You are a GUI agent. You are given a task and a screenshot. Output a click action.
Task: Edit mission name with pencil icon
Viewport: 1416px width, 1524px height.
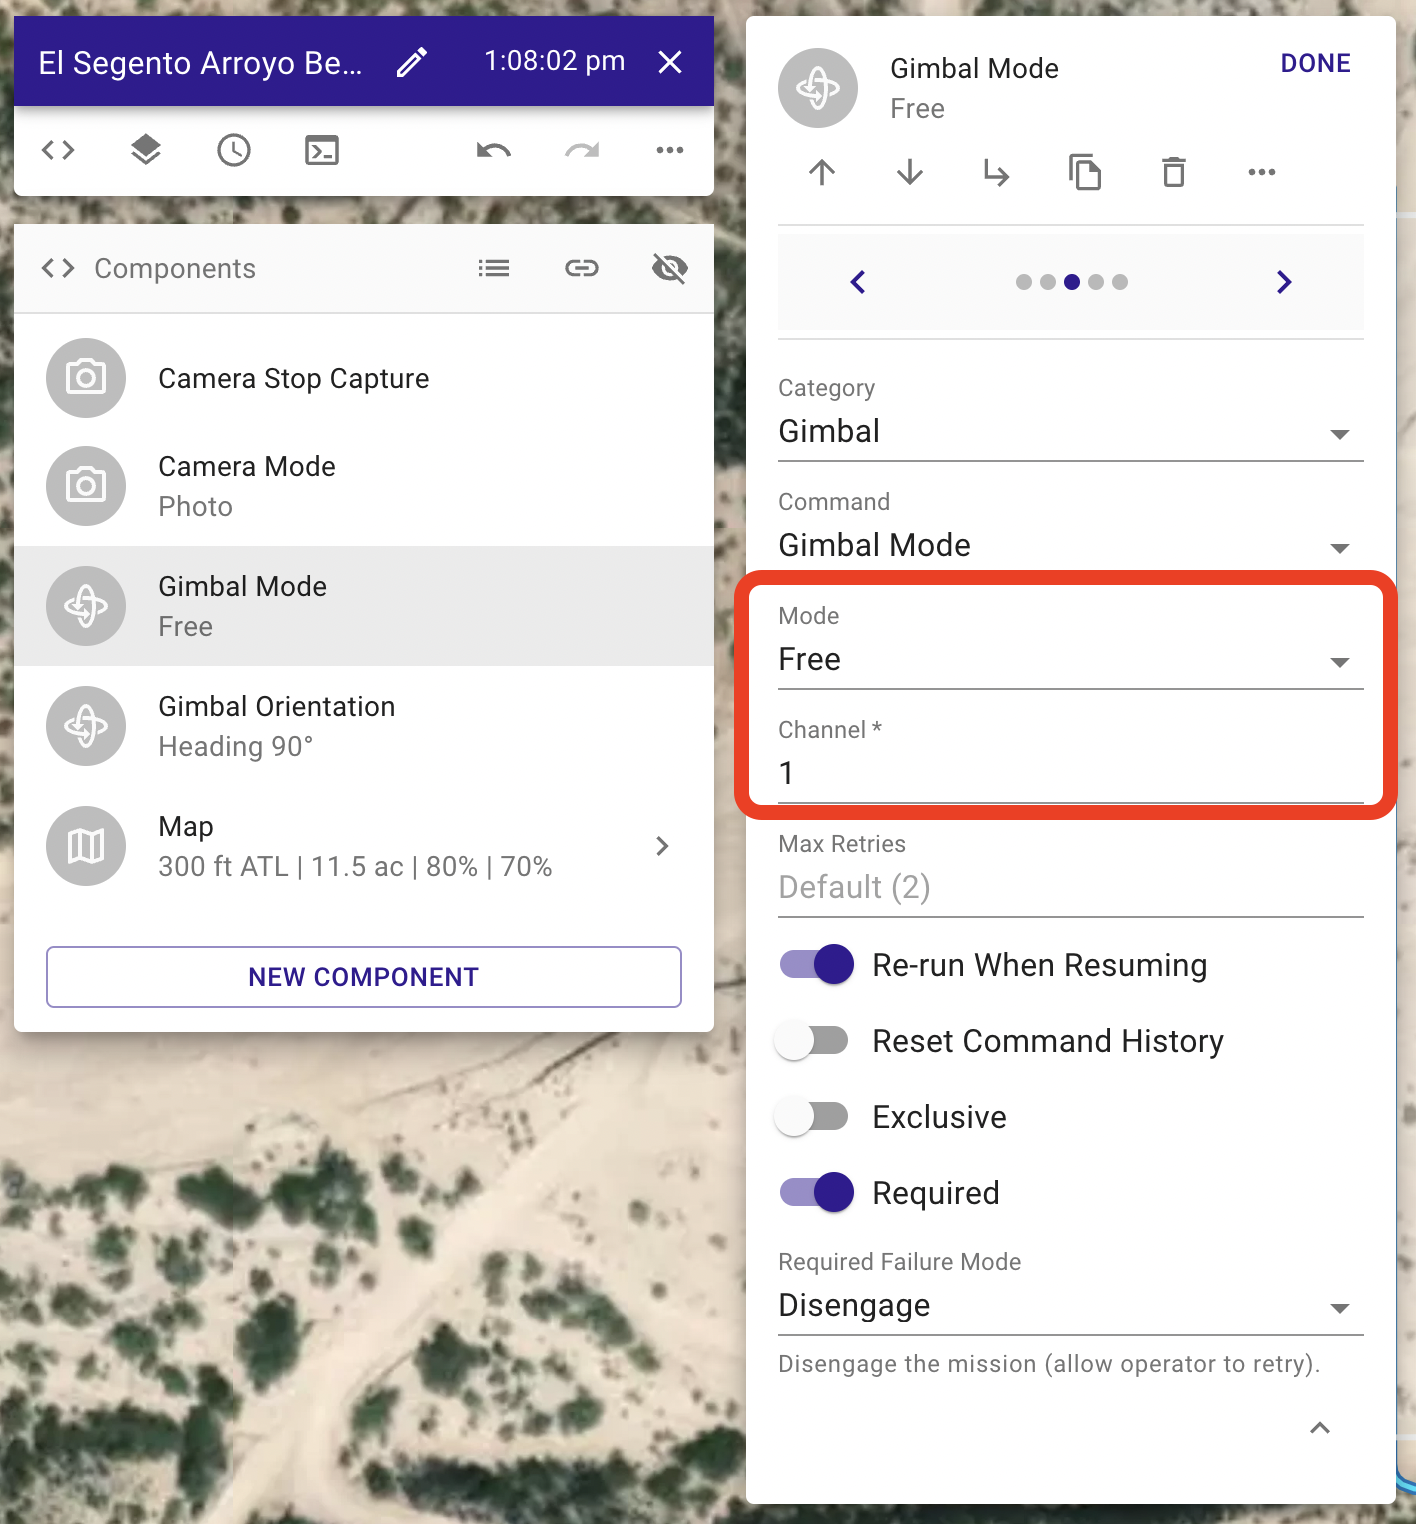pos(411,62)
